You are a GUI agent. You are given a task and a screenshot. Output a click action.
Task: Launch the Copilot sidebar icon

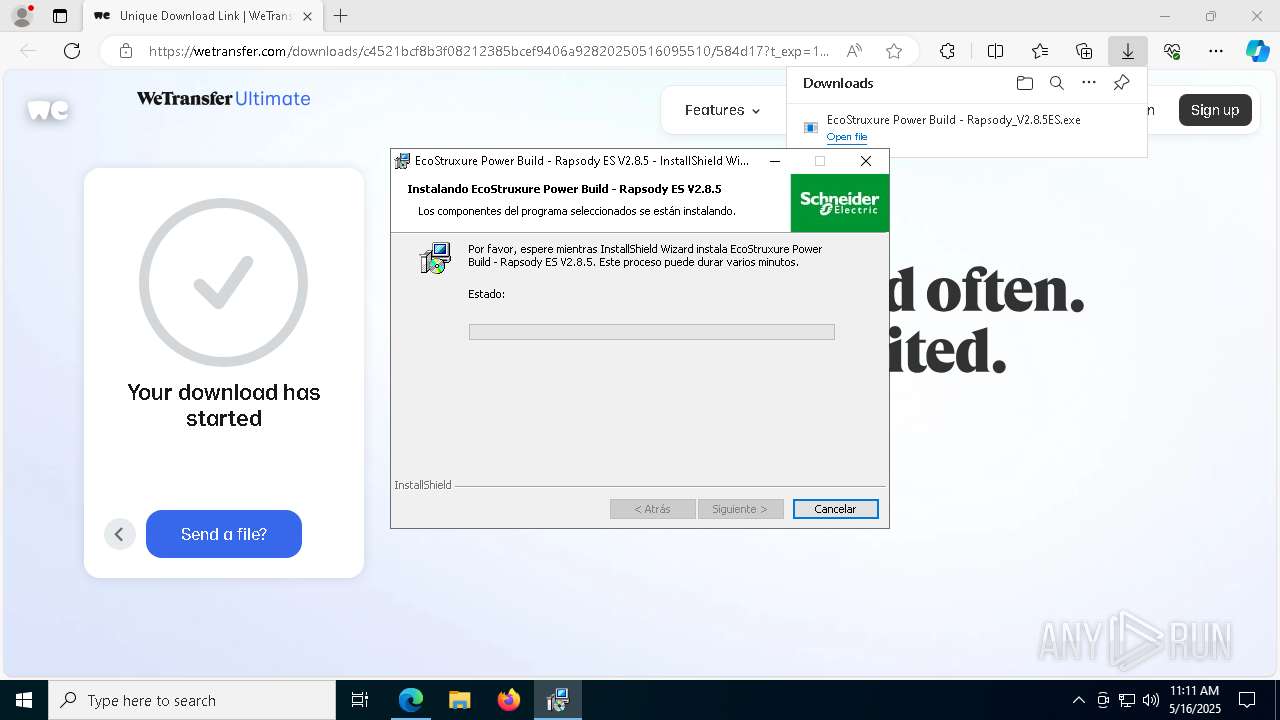(1257, 51)
